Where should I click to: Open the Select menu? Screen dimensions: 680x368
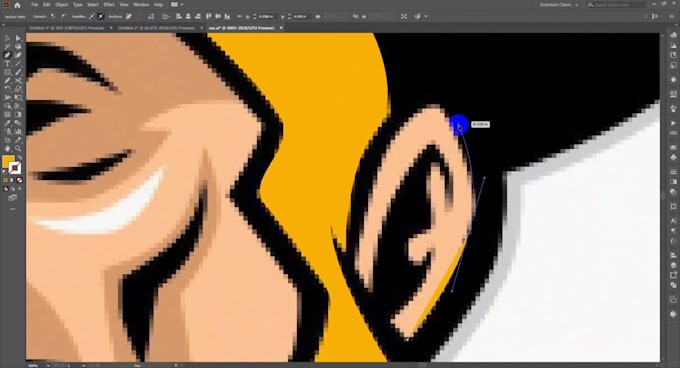[93, 4]
